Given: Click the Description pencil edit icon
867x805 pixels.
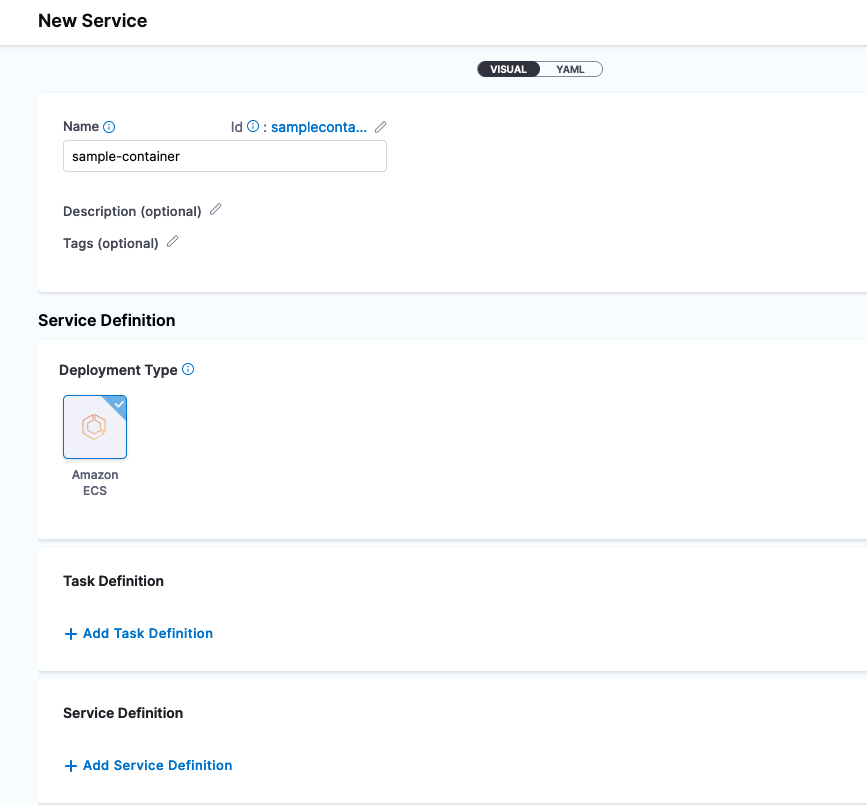Looking at the screenshot, I should click(x=216, y=210).
